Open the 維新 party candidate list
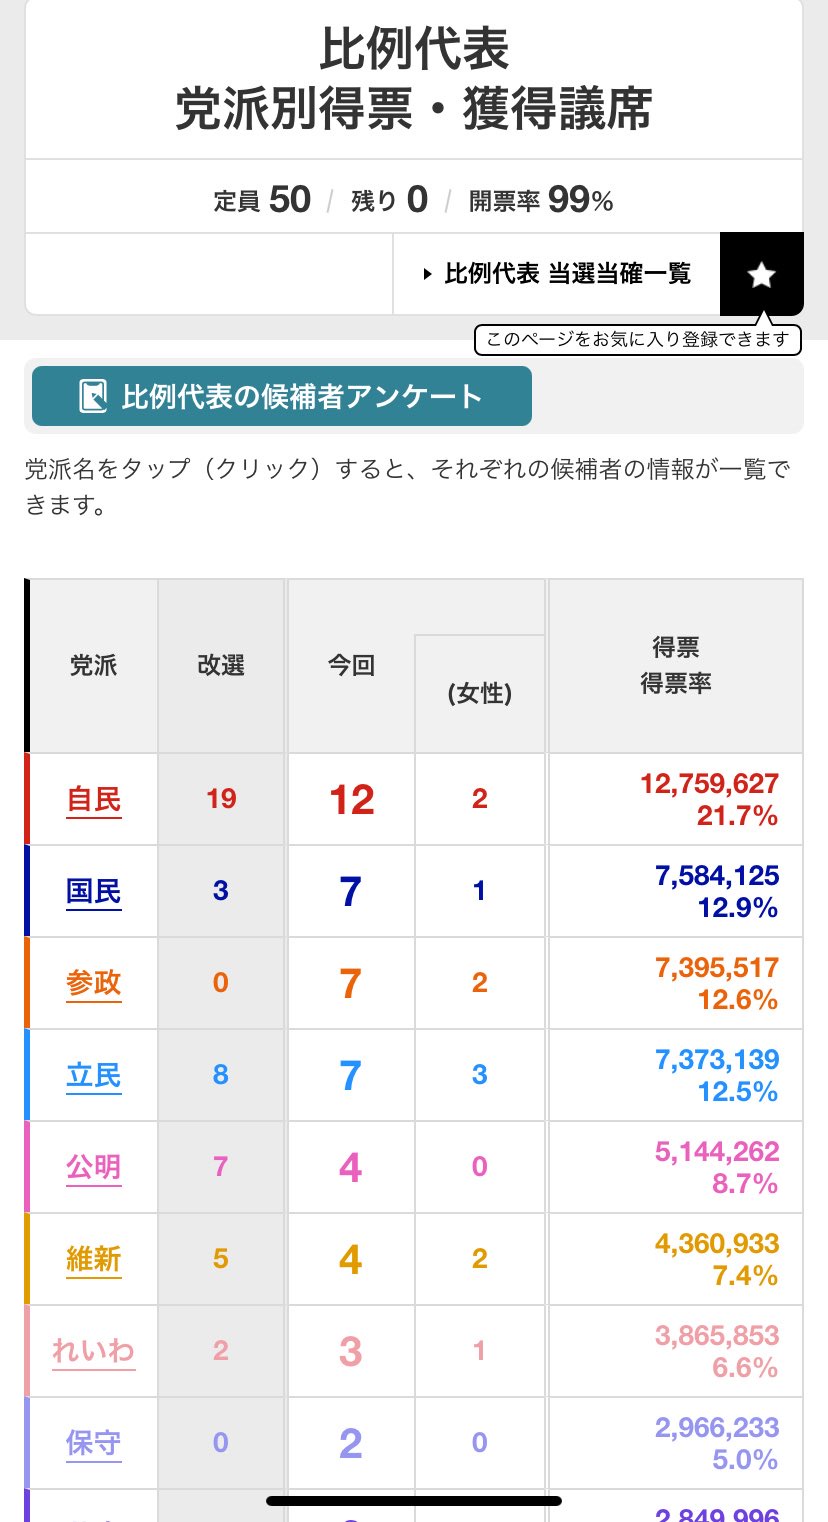The width and height of the screenshot is (828, 1522). [x=94, y=1259]
